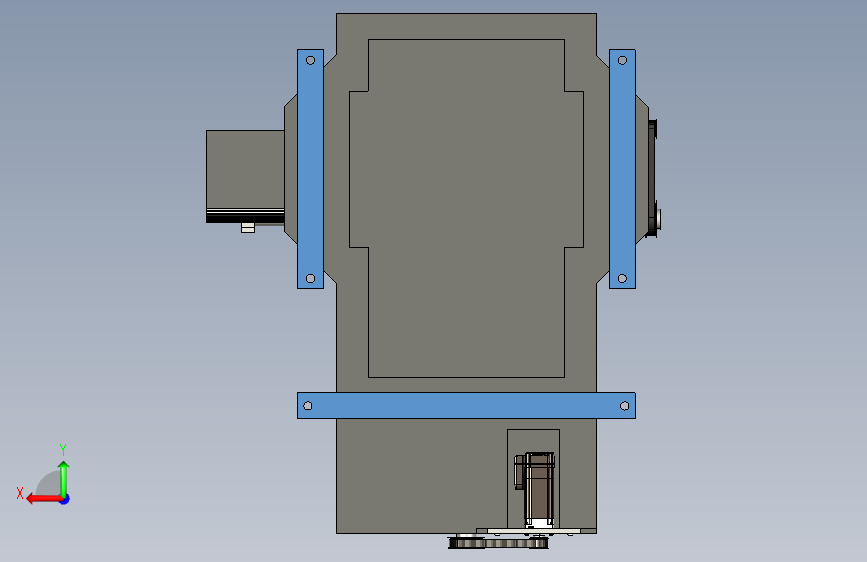Pick the bottom hole of the right blue bracket
The image size is (867, 562).
pos(622,278)
